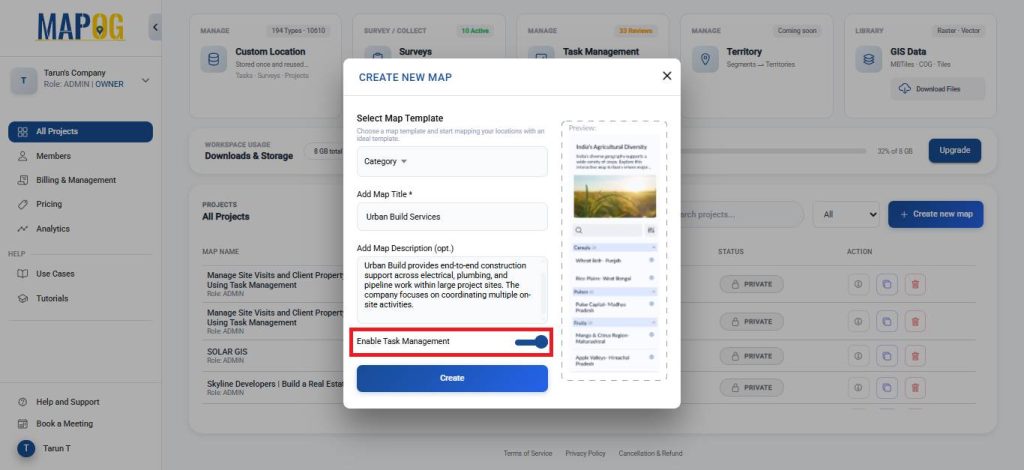Click 'Role: ADMIN | OWNER' text

[x=84, y=84]
